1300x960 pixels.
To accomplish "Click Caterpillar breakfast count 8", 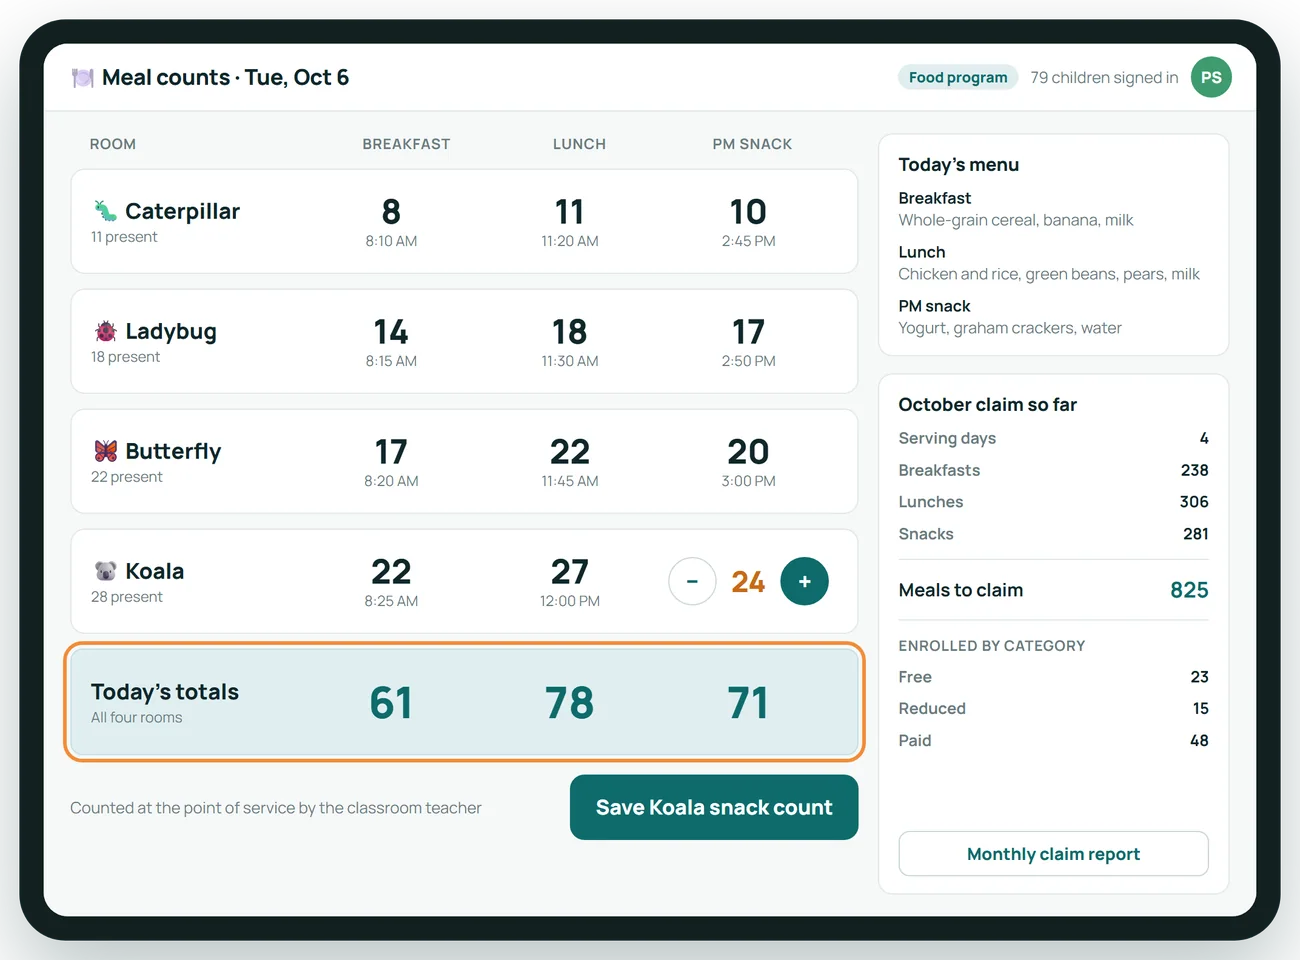I will coord(391,212).
